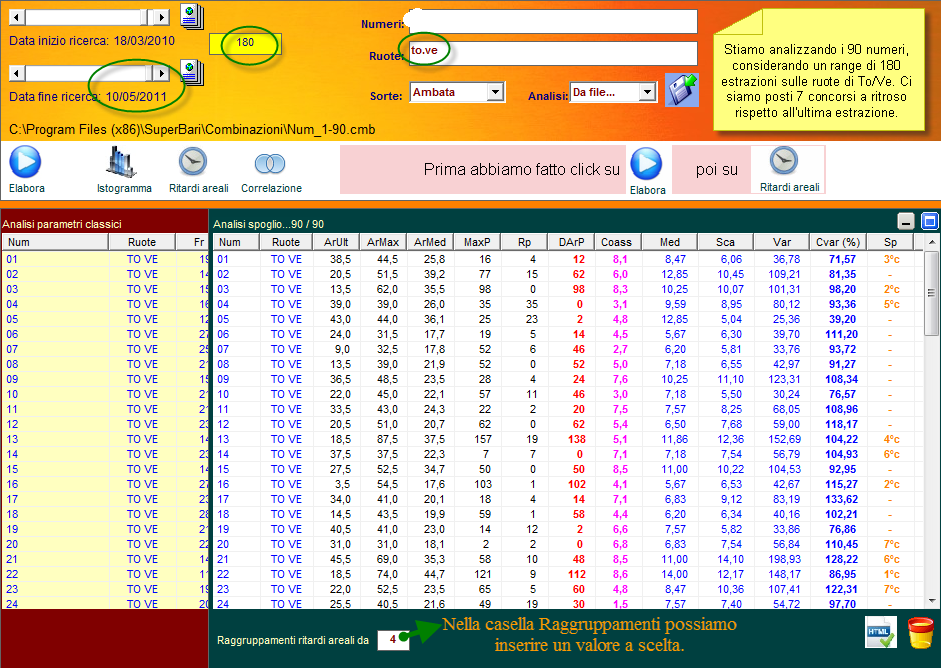The height and width of the screenshot is (668, 941).
Task: Click Coass value 8,1 in row 01
Action: pyautogui.click(x=620, y=259)
